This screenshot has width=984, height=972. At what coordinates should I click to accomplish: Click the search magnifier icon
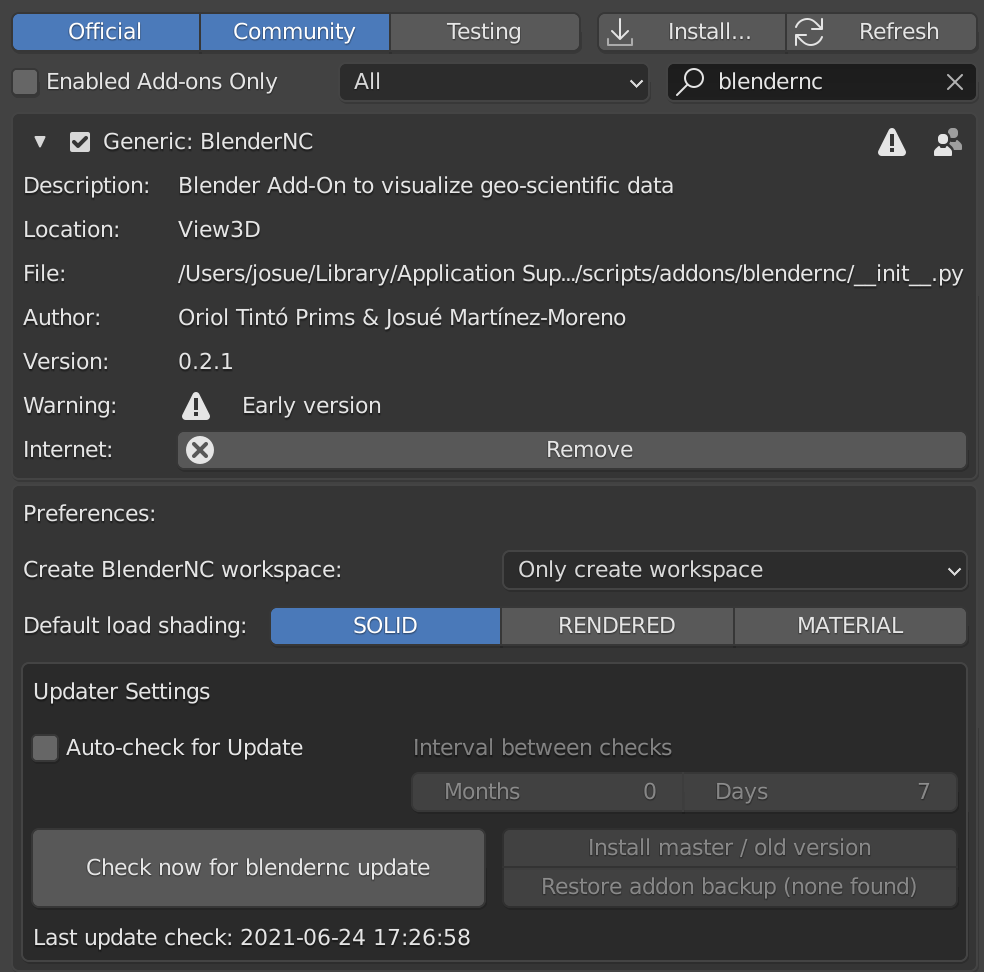tap(691, 82)
